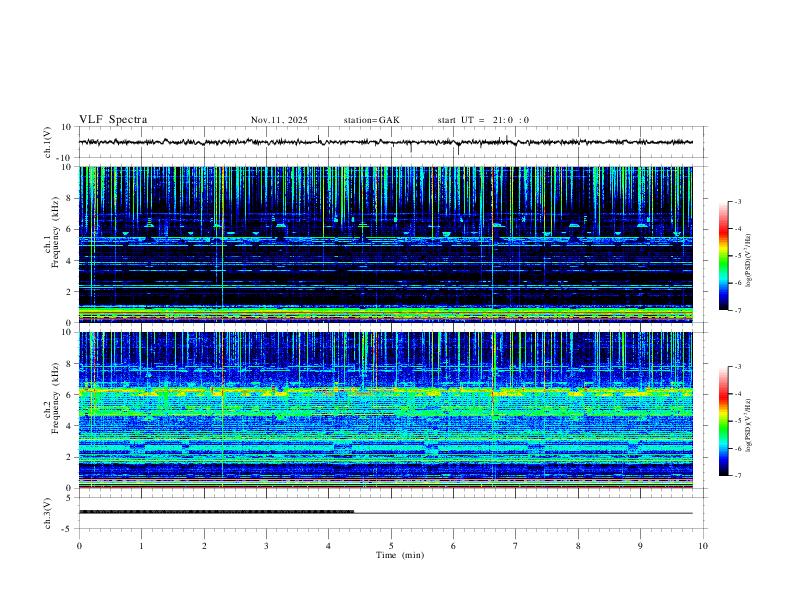Click the ch.1 colorbar "log(PSD)(V²/Hz)" label

[748, 261]
